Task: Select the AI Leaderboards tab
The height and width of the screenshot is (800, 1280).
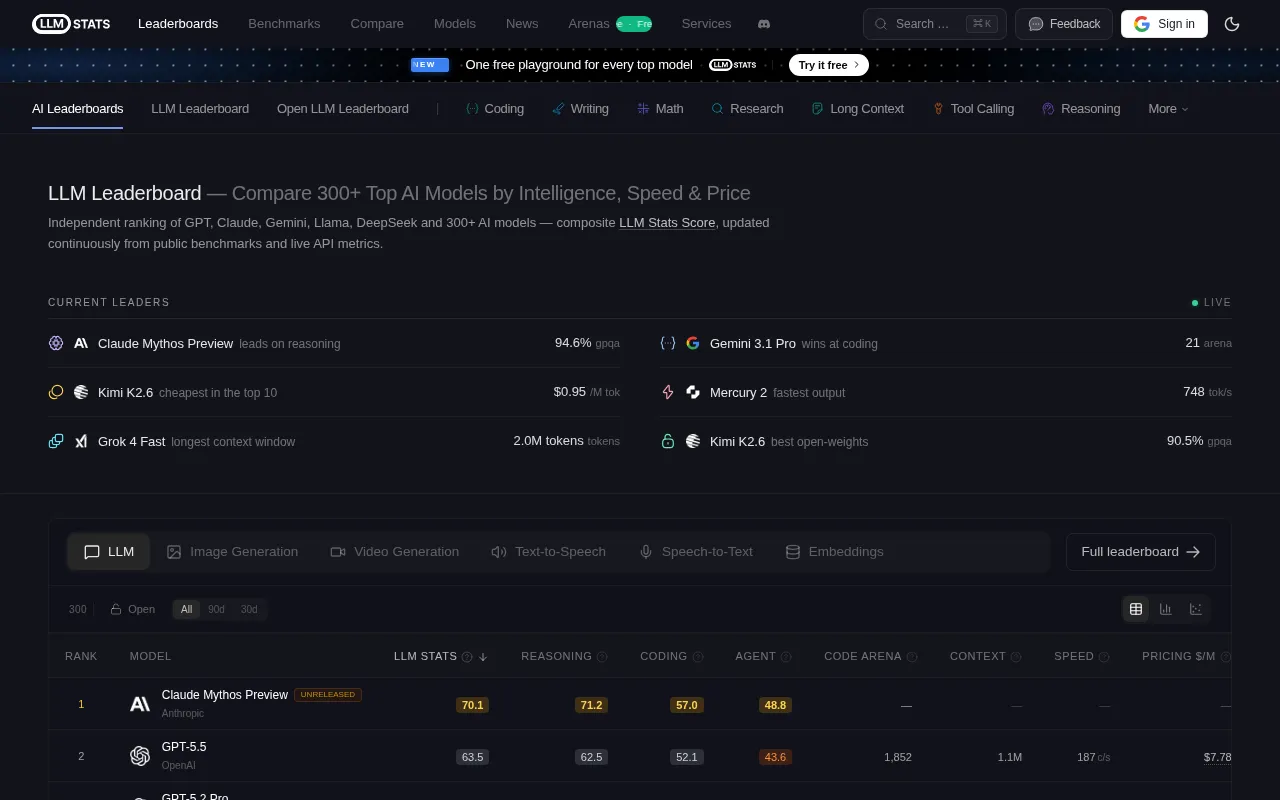Action: 78,109
